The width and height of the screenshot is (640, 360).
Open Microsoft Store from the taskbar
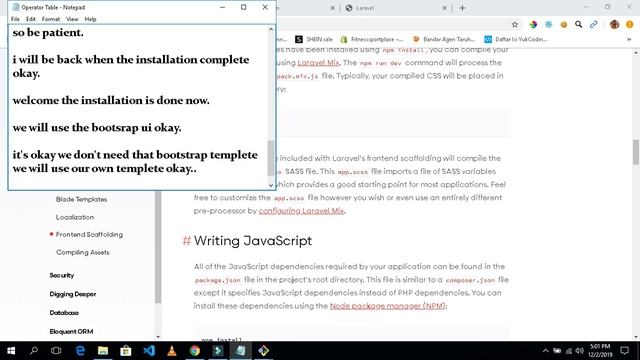tap(126, 351)
